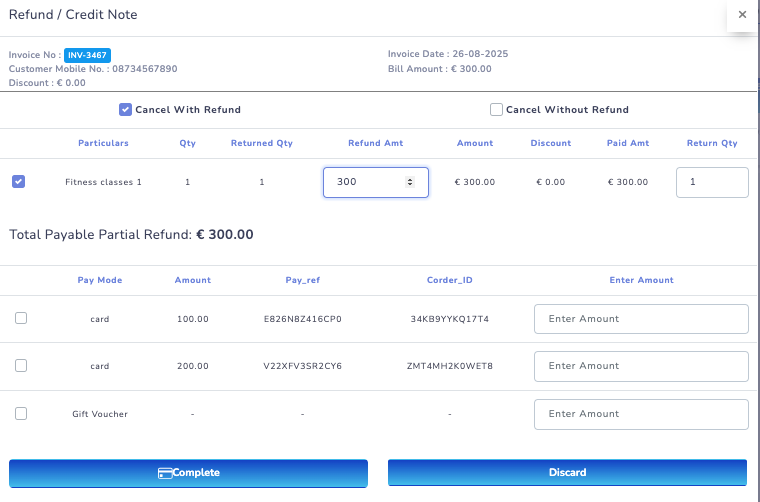This screenshot has width=760, height=502.
Task: Click Enter Amount field for 200.00 card
Action: [641, 366]
